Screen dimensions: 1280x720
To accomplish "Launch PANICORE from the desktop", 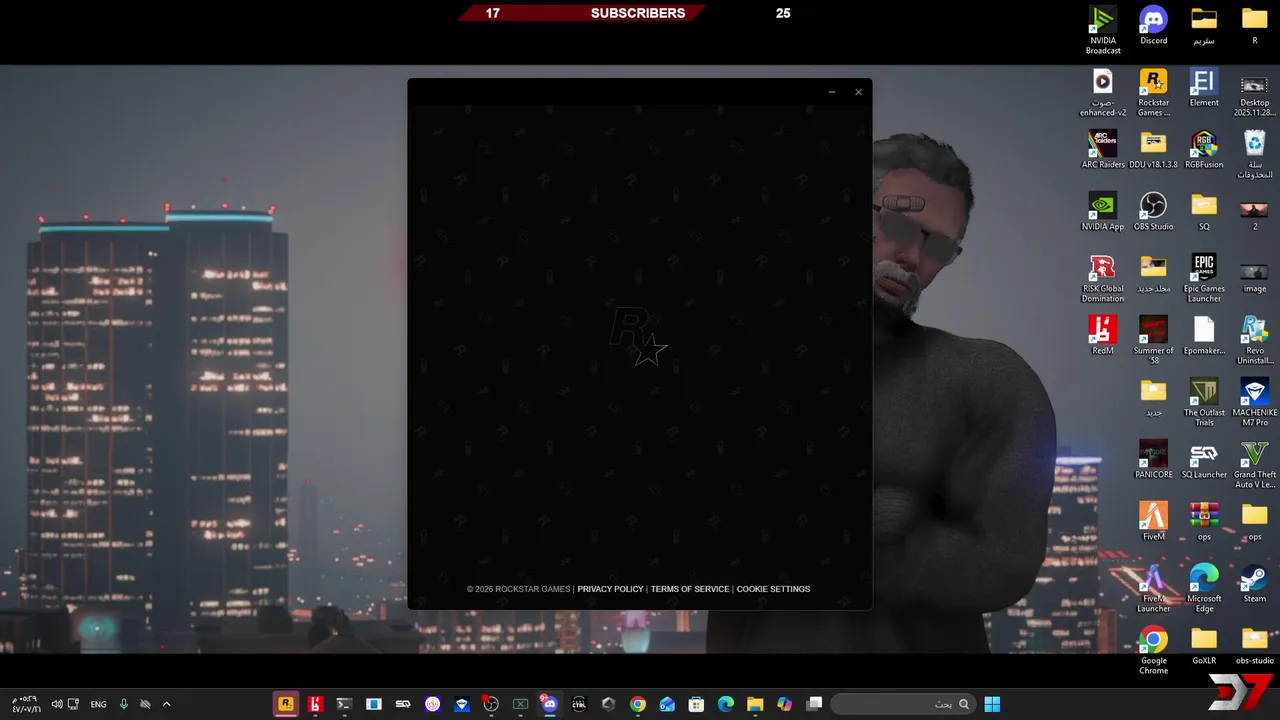I will tap(1153, 460).
